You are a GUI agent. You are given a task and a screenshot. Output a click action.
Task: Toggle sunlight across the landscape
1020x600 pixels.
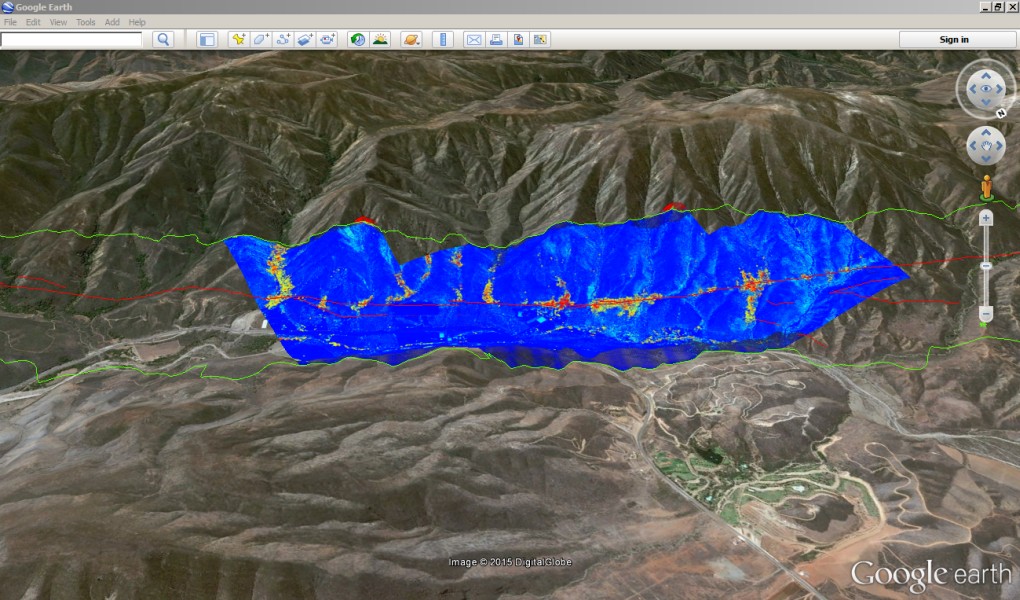(x=380, y=39)
